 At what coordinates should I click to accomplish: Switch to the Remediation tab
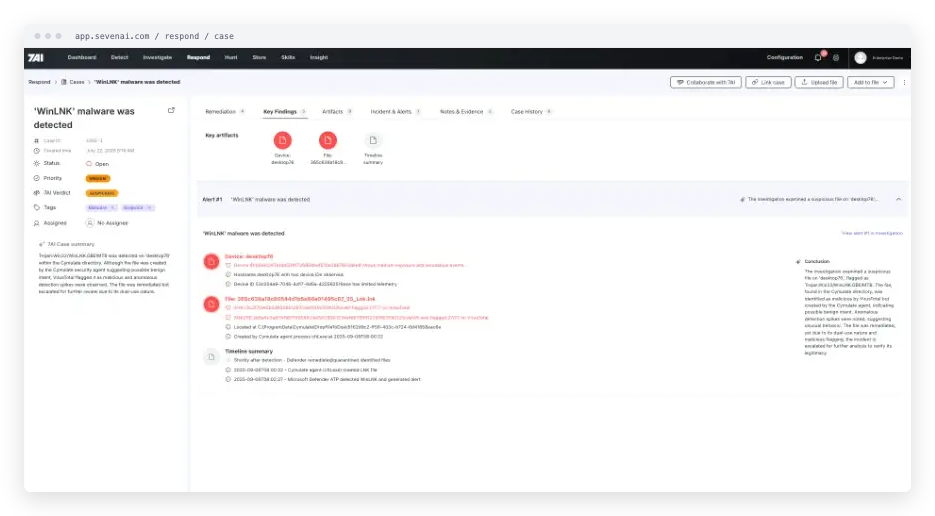pos(225,112)
